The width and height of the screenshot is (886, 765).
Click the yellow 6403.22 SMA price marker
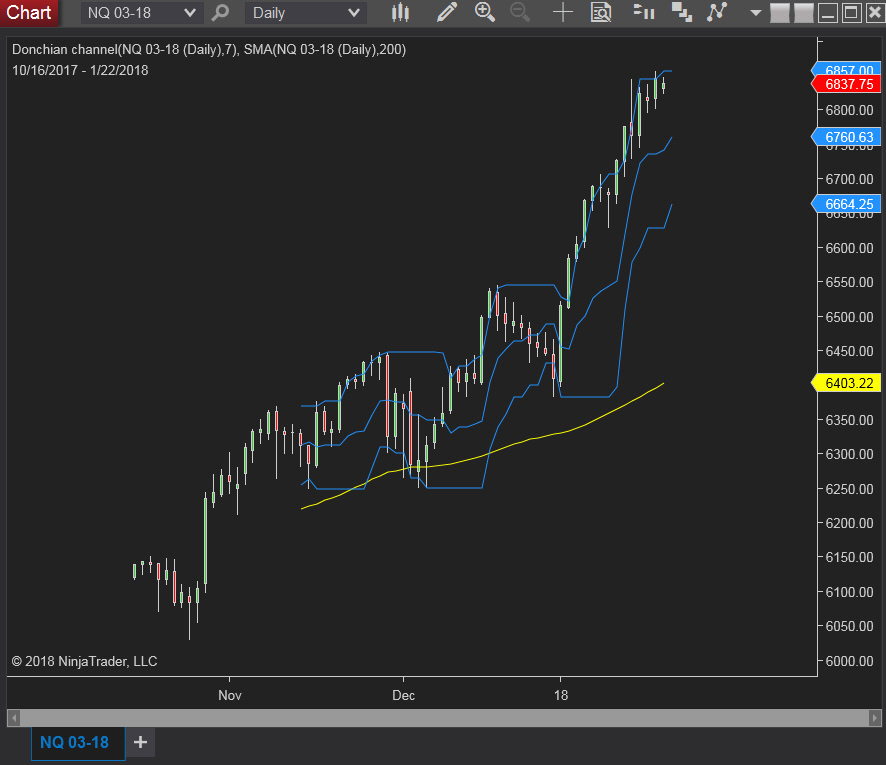[846, 383]
